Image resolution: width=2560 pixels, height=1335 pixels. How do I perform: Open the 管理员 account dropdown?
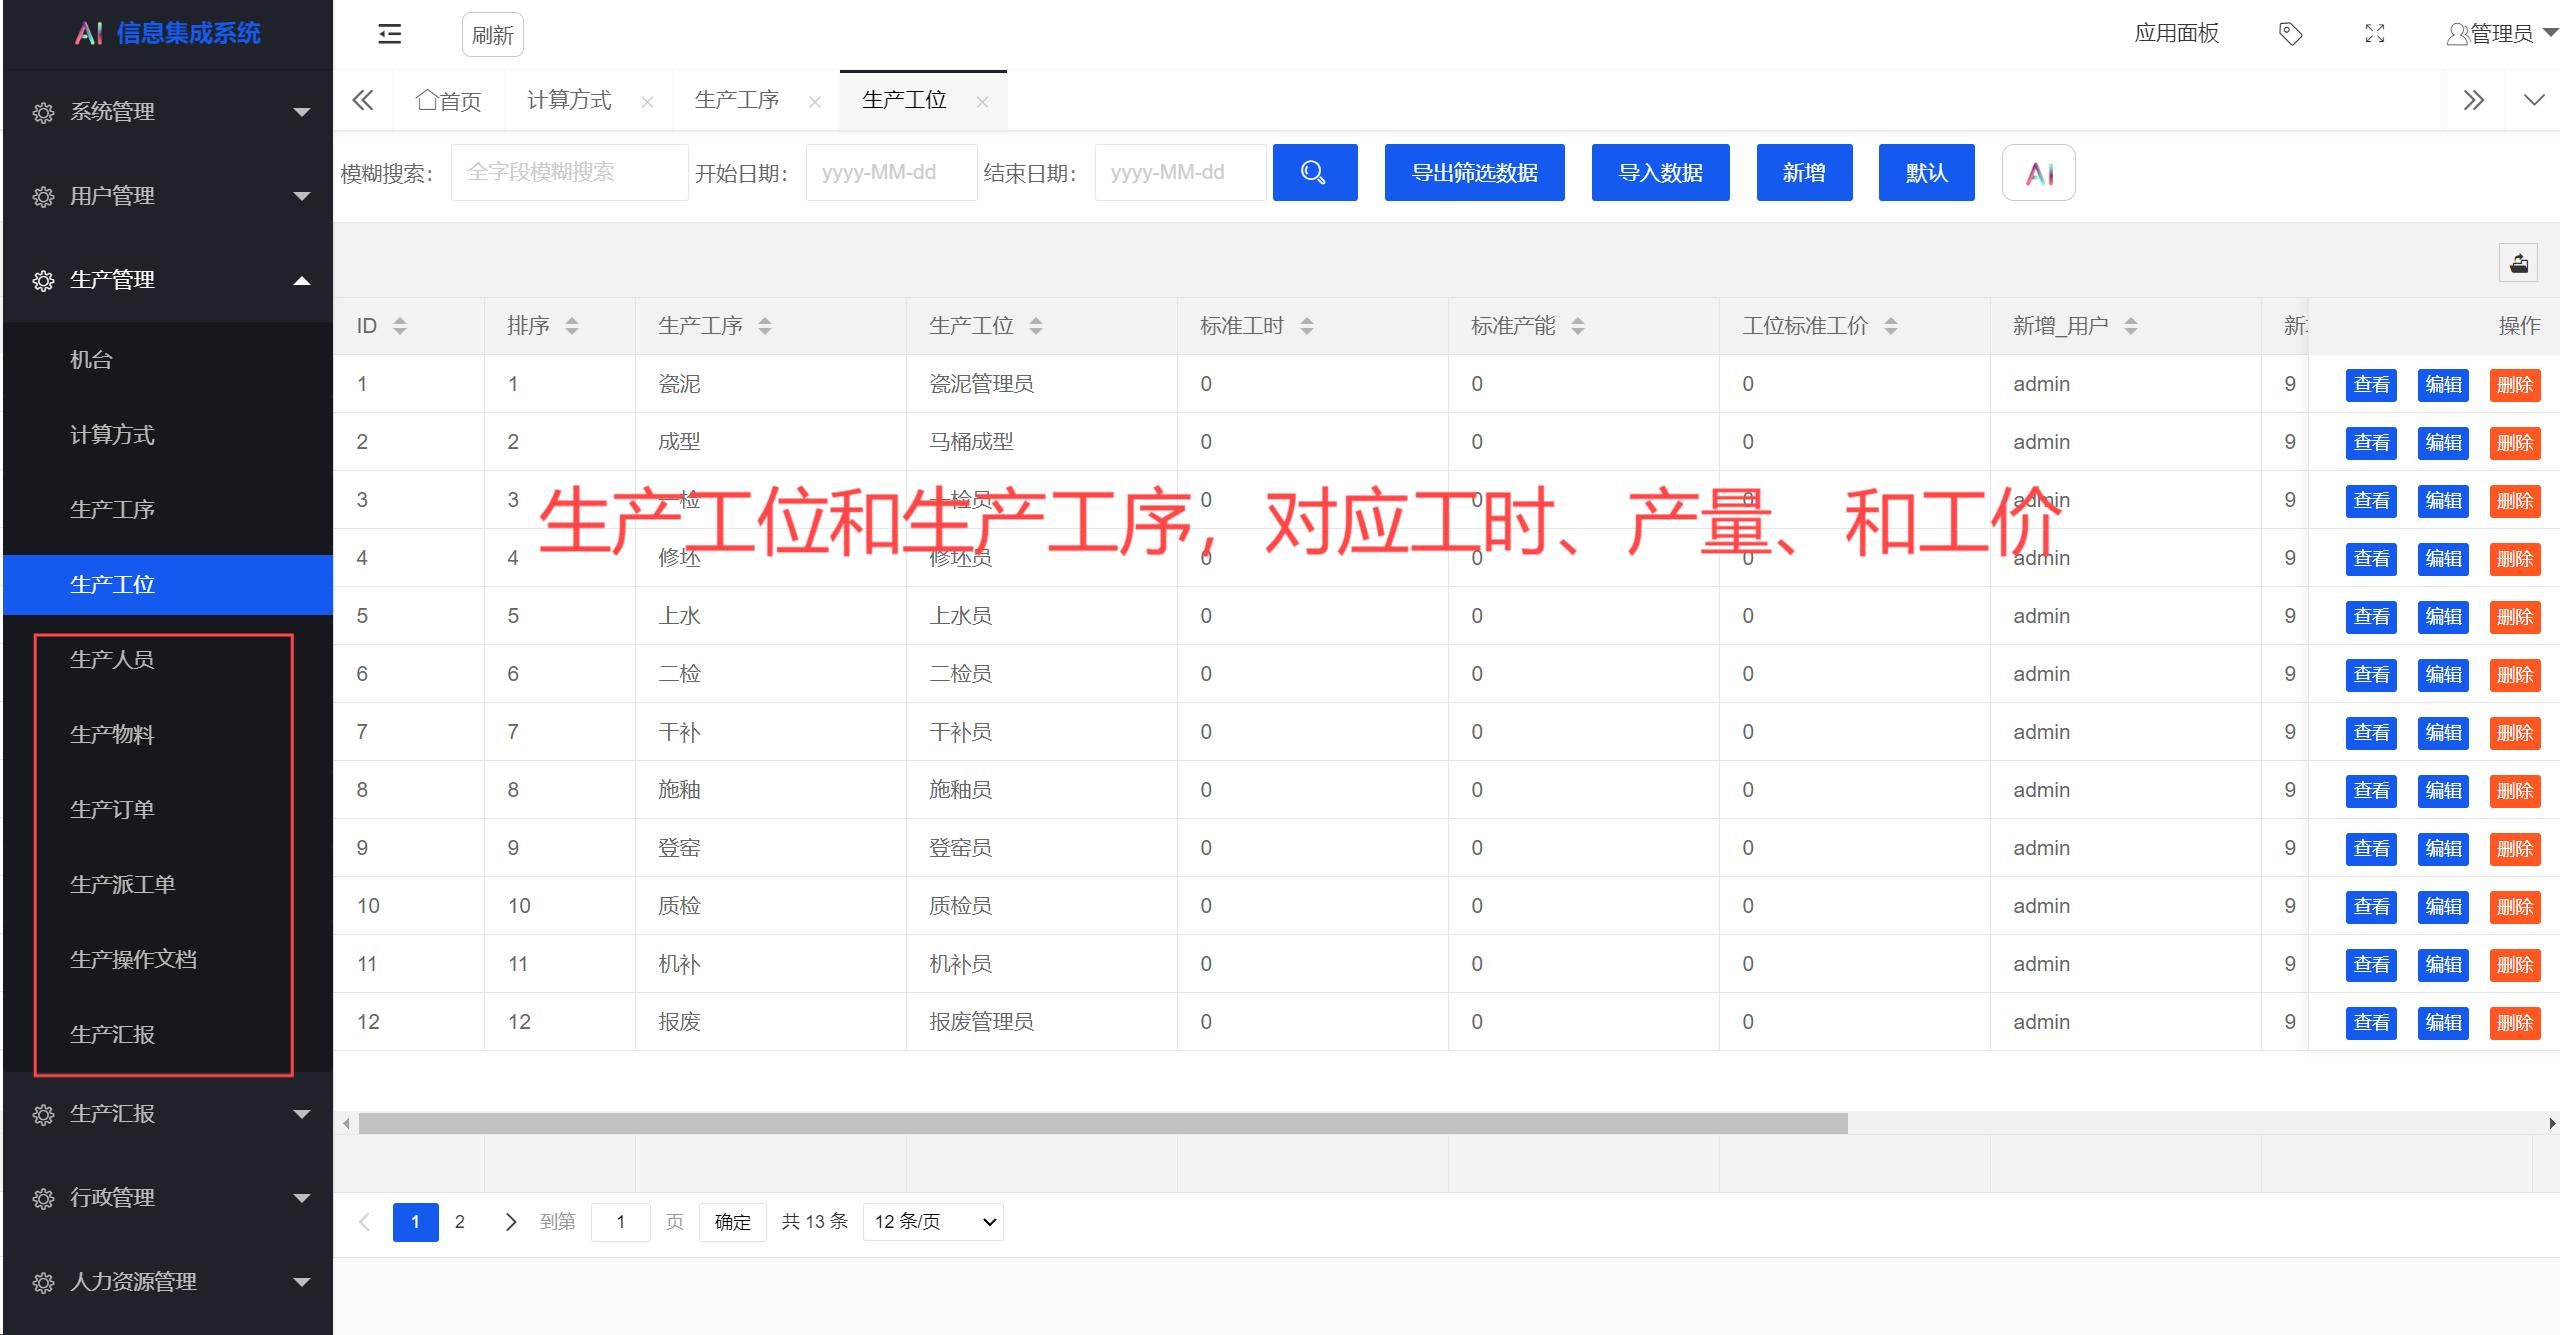pyautogui.click(x=2497, y=33)
